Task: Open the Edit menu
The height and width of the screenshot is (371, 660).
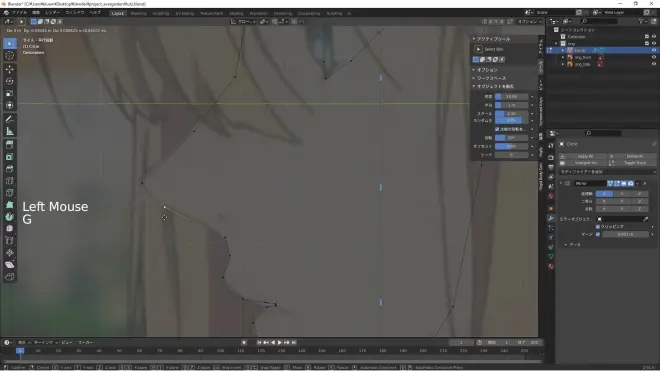Action: [36, 13]
